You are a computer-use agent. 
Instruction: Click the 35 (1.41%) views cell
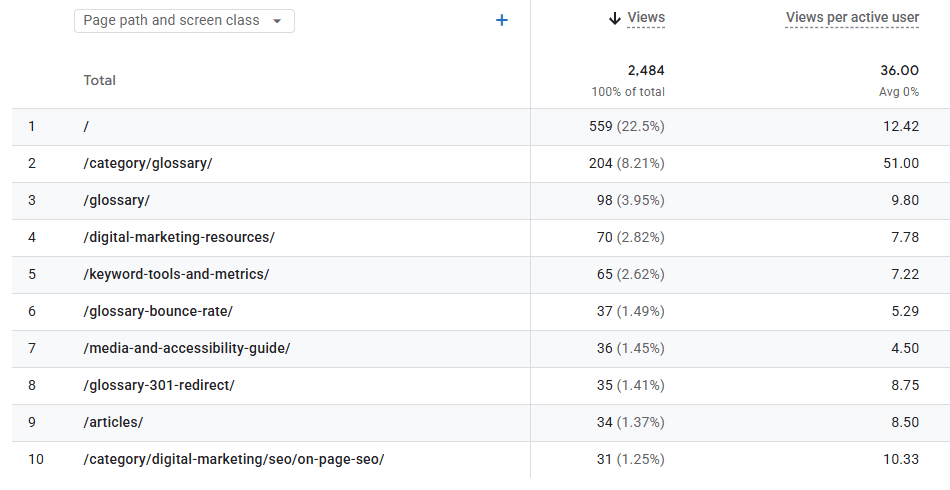tap(630, 385)
